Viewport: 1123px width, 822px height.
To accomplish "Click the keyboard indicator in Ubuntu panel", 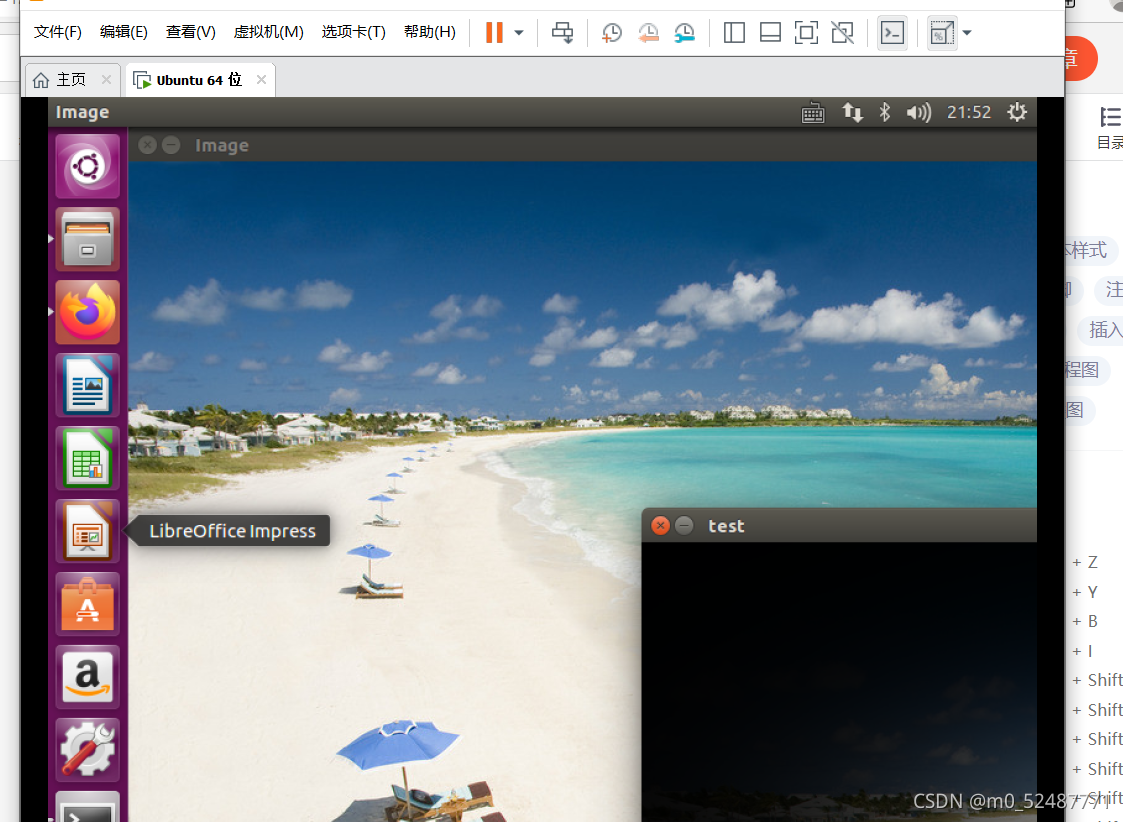I will coord(813,112).
